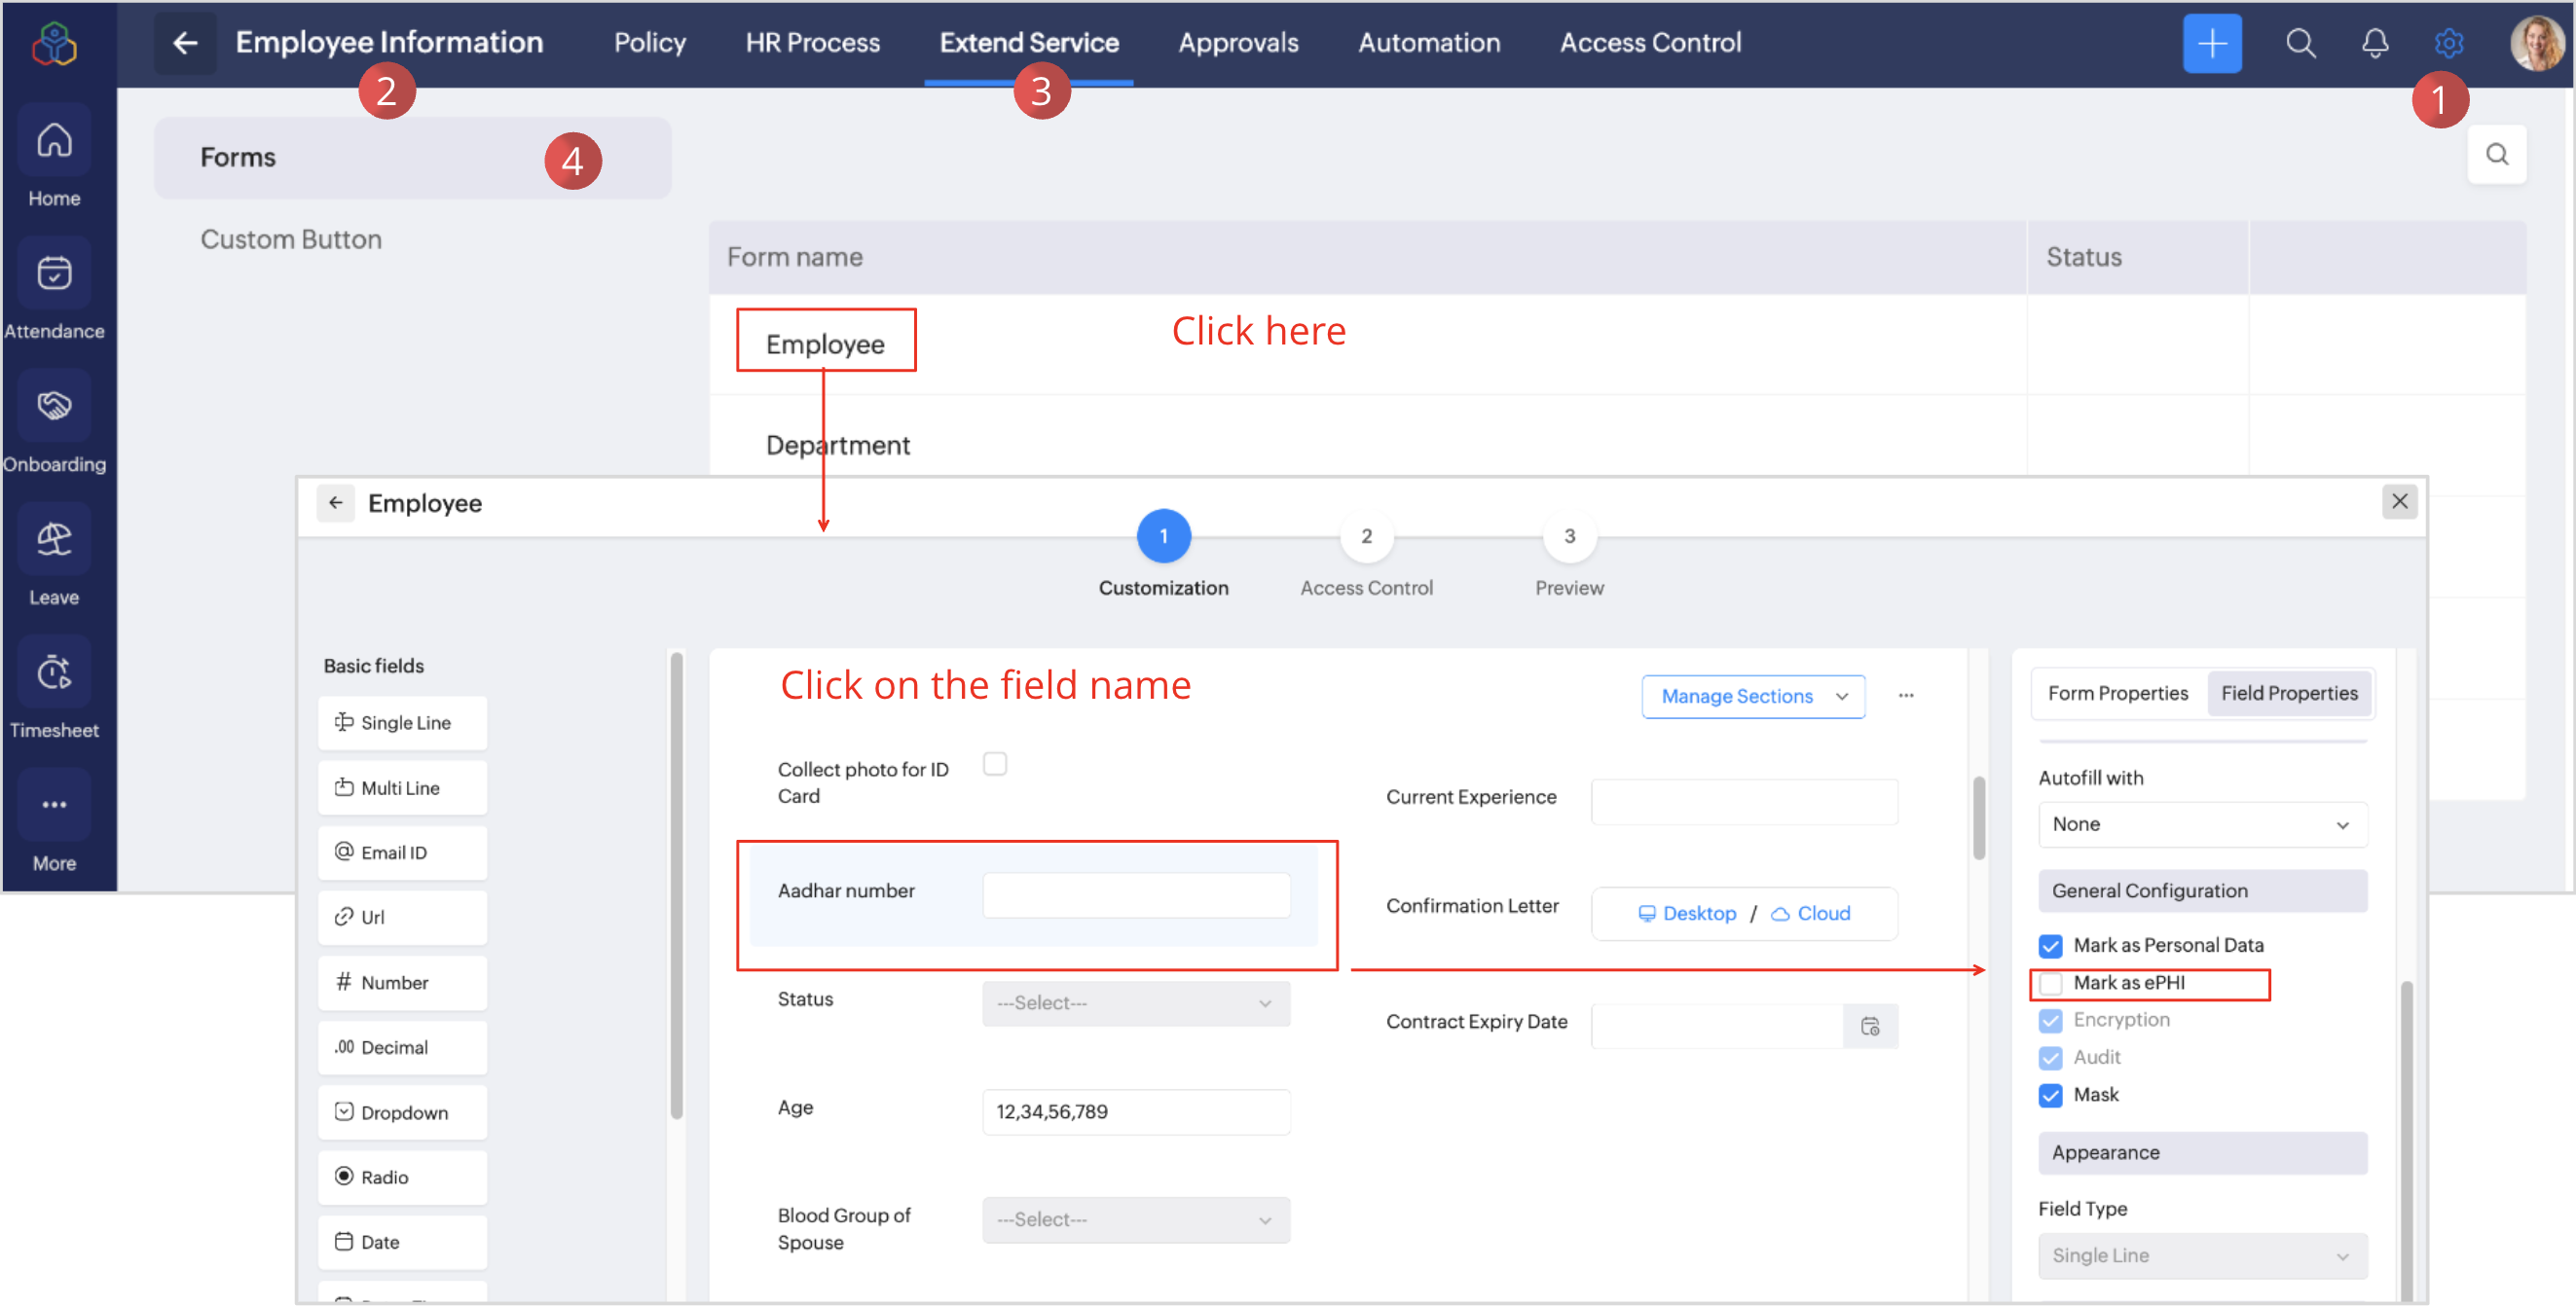The width and height of the screenshot is (2576, 1306).
Task: Open the Autofill with dropdown
Action: tap(2202, 825)
